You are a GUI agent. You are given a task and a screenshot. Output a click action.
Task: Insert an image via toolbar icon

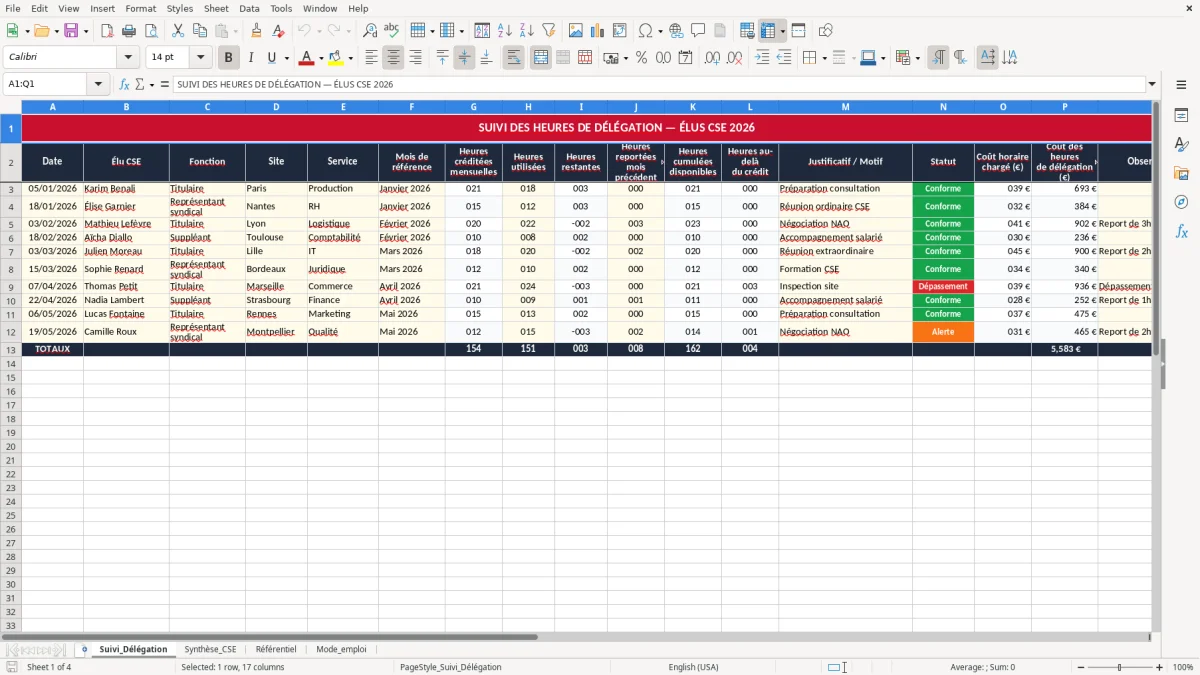click(576, 31)
